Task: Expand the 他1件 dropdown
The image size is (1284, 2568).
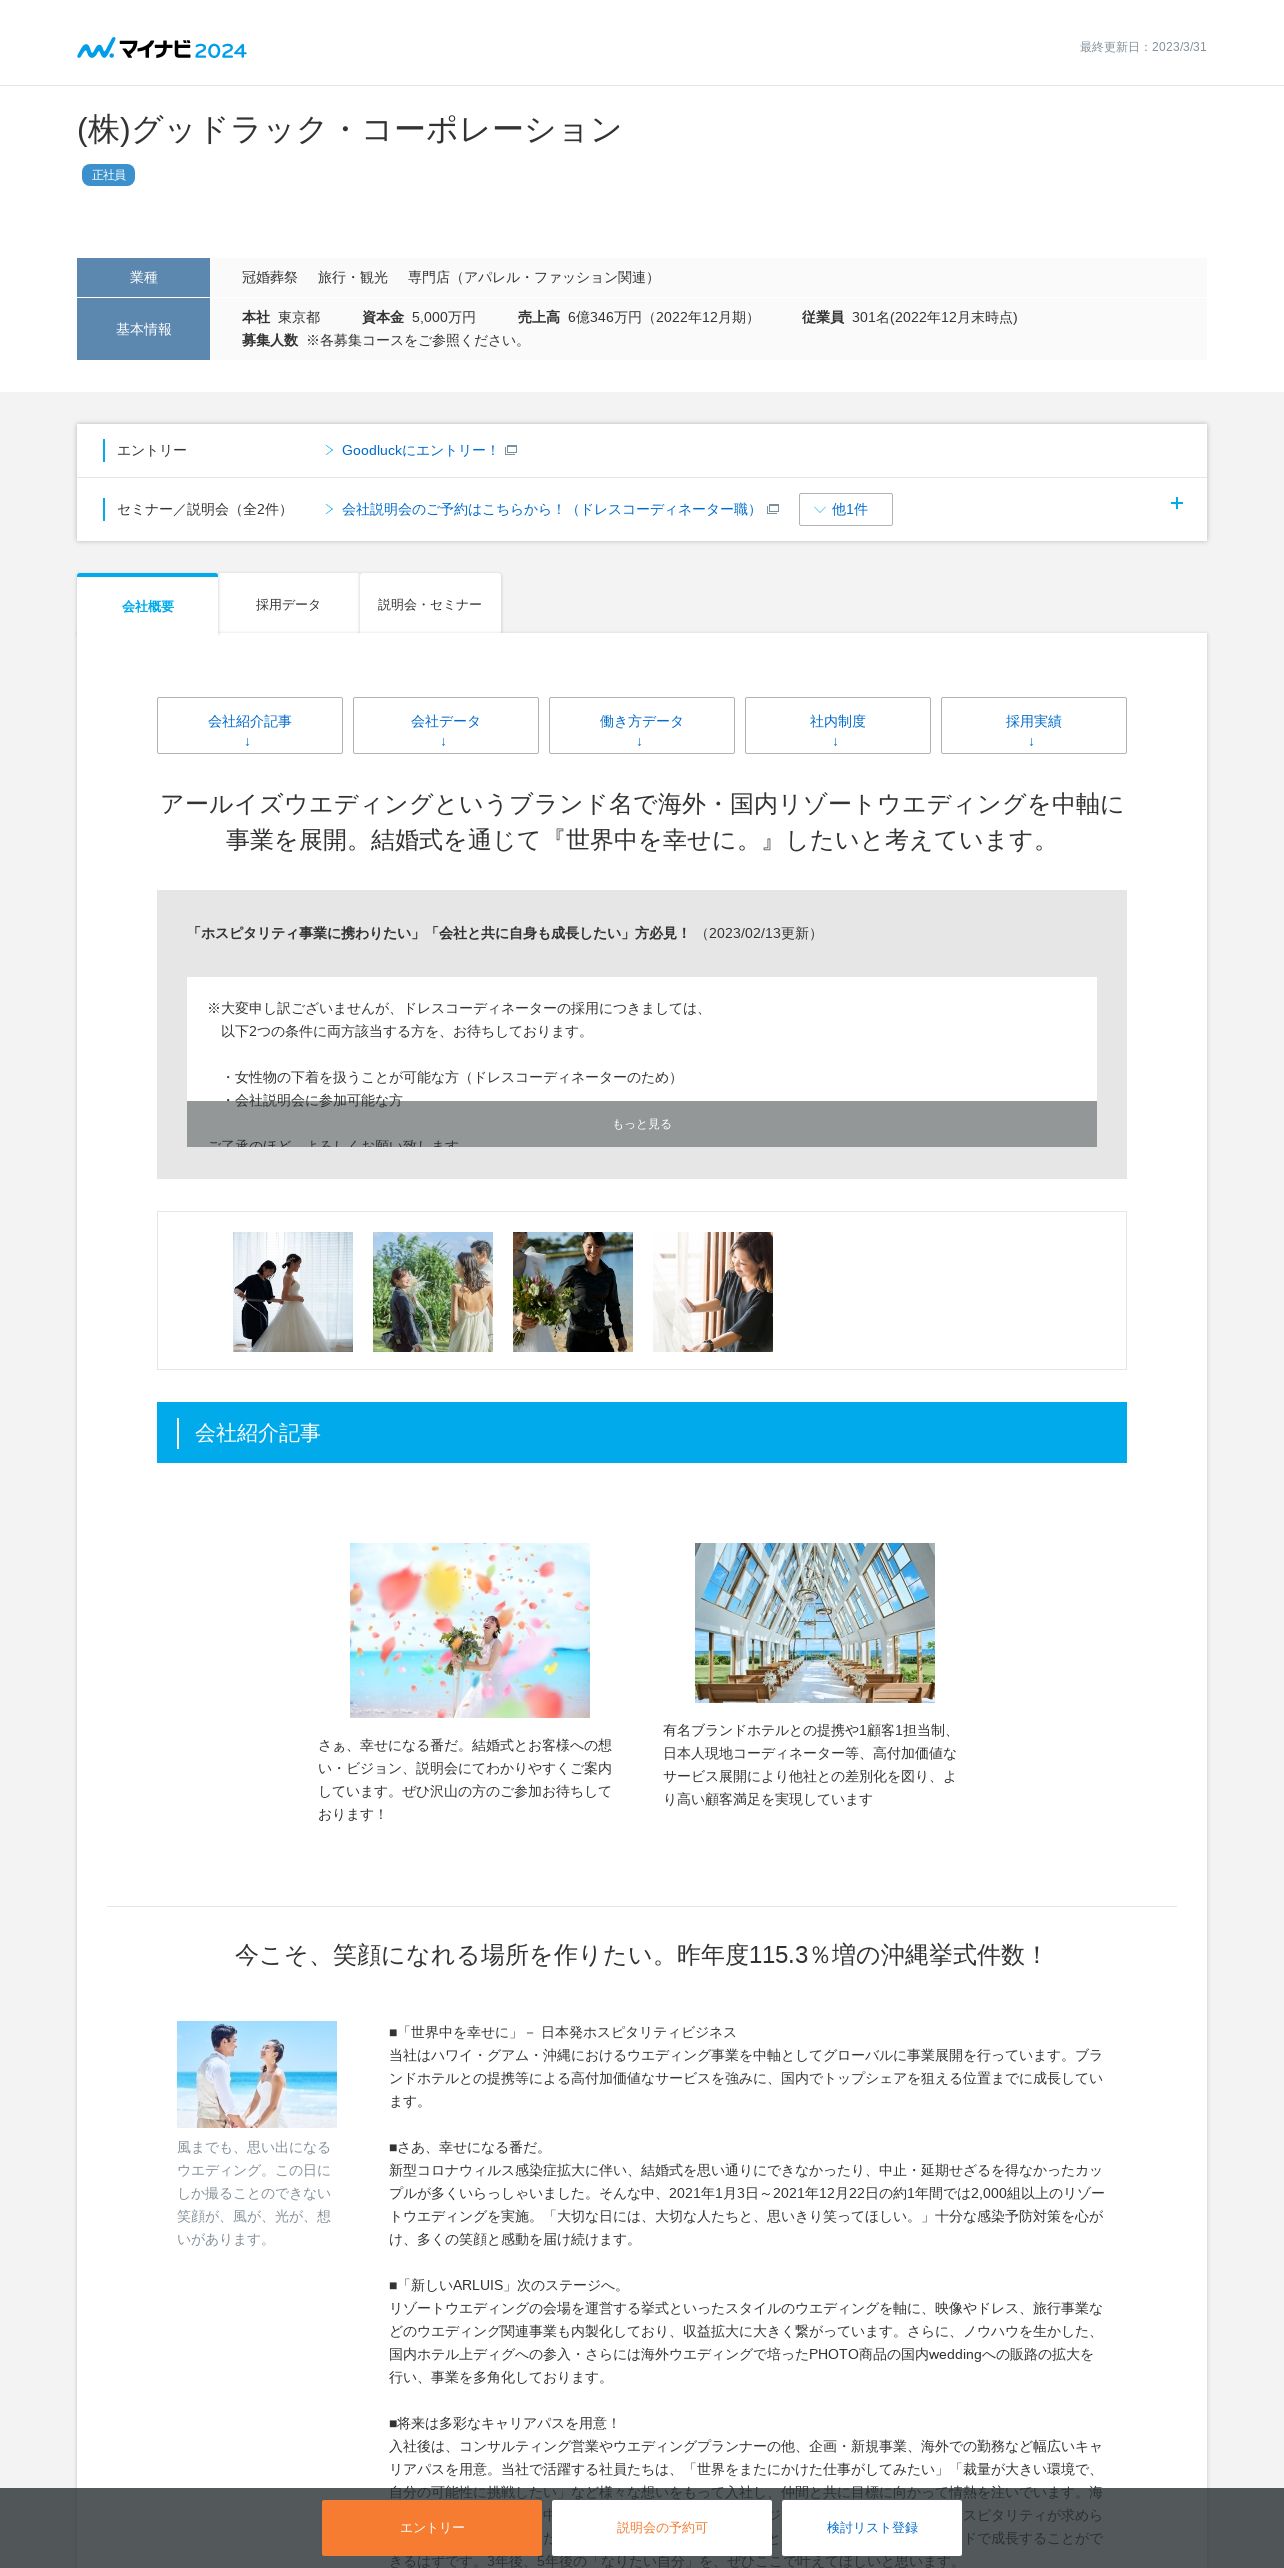Action: (x=845, y=509)
